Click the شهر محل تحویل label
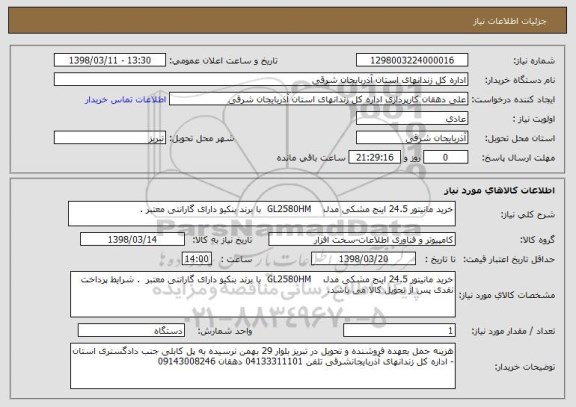The image size is (576, 407). pyautogui.click(x=202, y=138)
